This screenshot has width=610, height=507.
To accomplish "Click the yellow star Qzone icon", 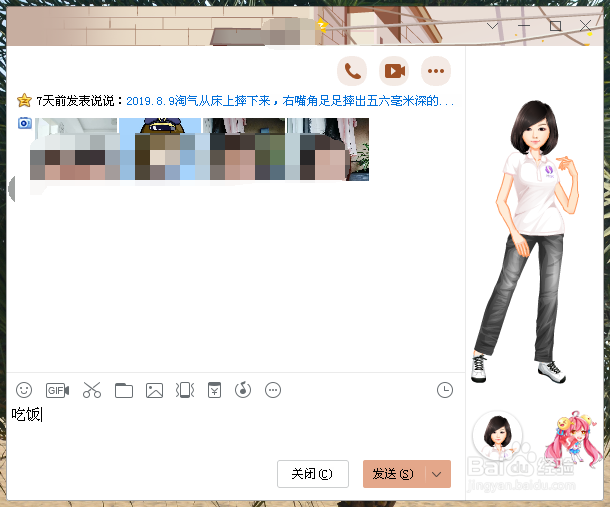I will tap(24, 100).
